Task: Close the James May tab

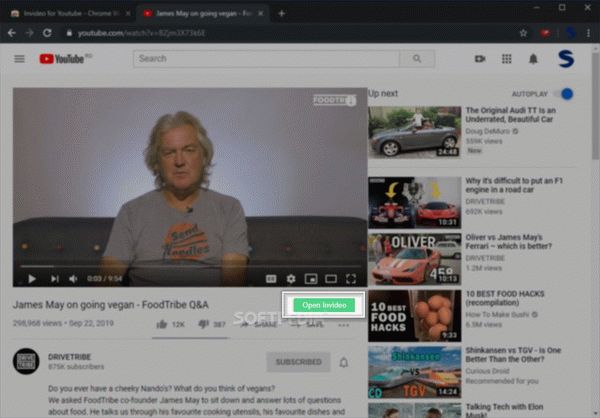Action: pos(261,13)
